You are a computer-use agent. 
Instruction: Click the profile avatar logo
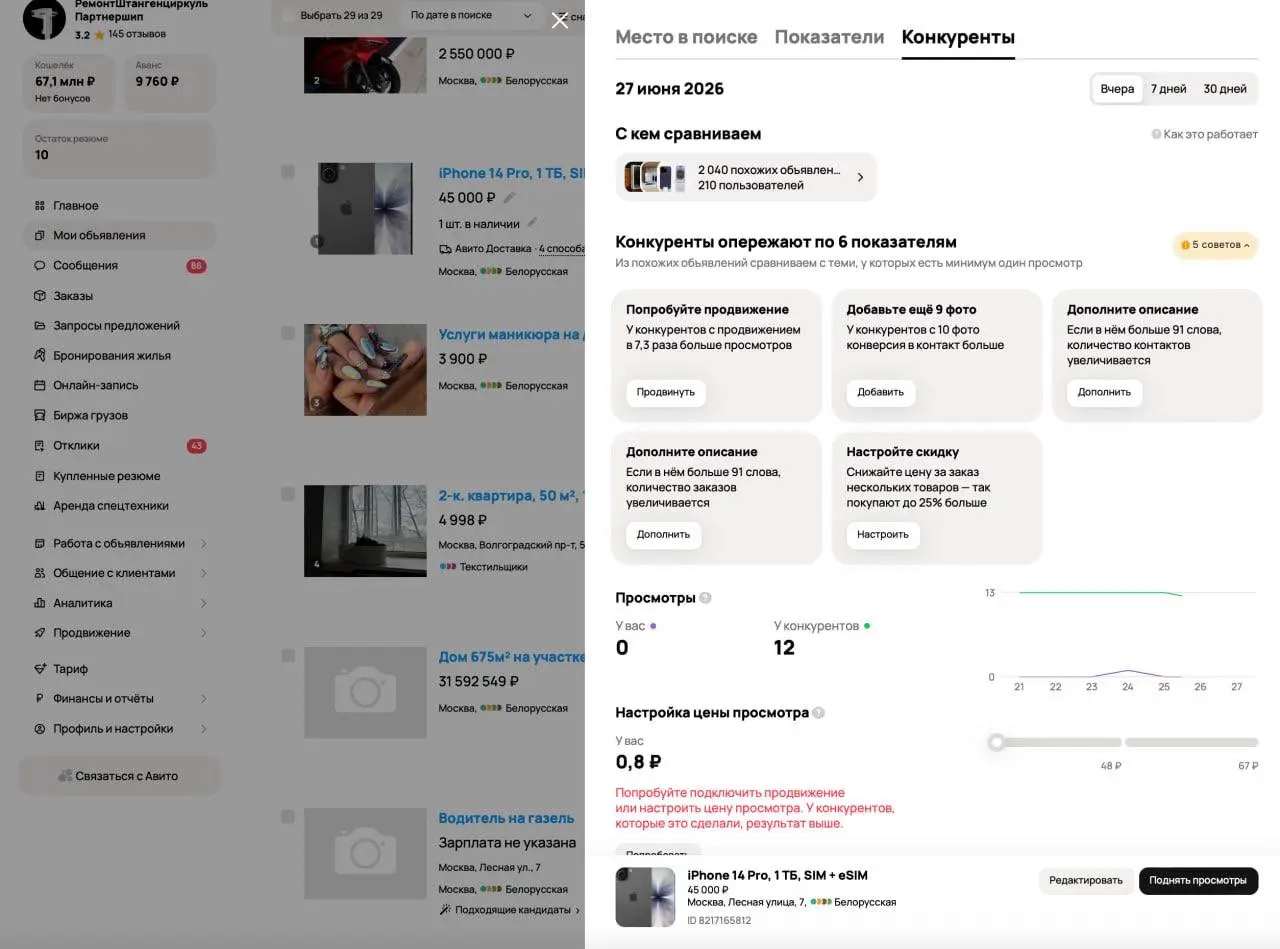tap(44, 19)
